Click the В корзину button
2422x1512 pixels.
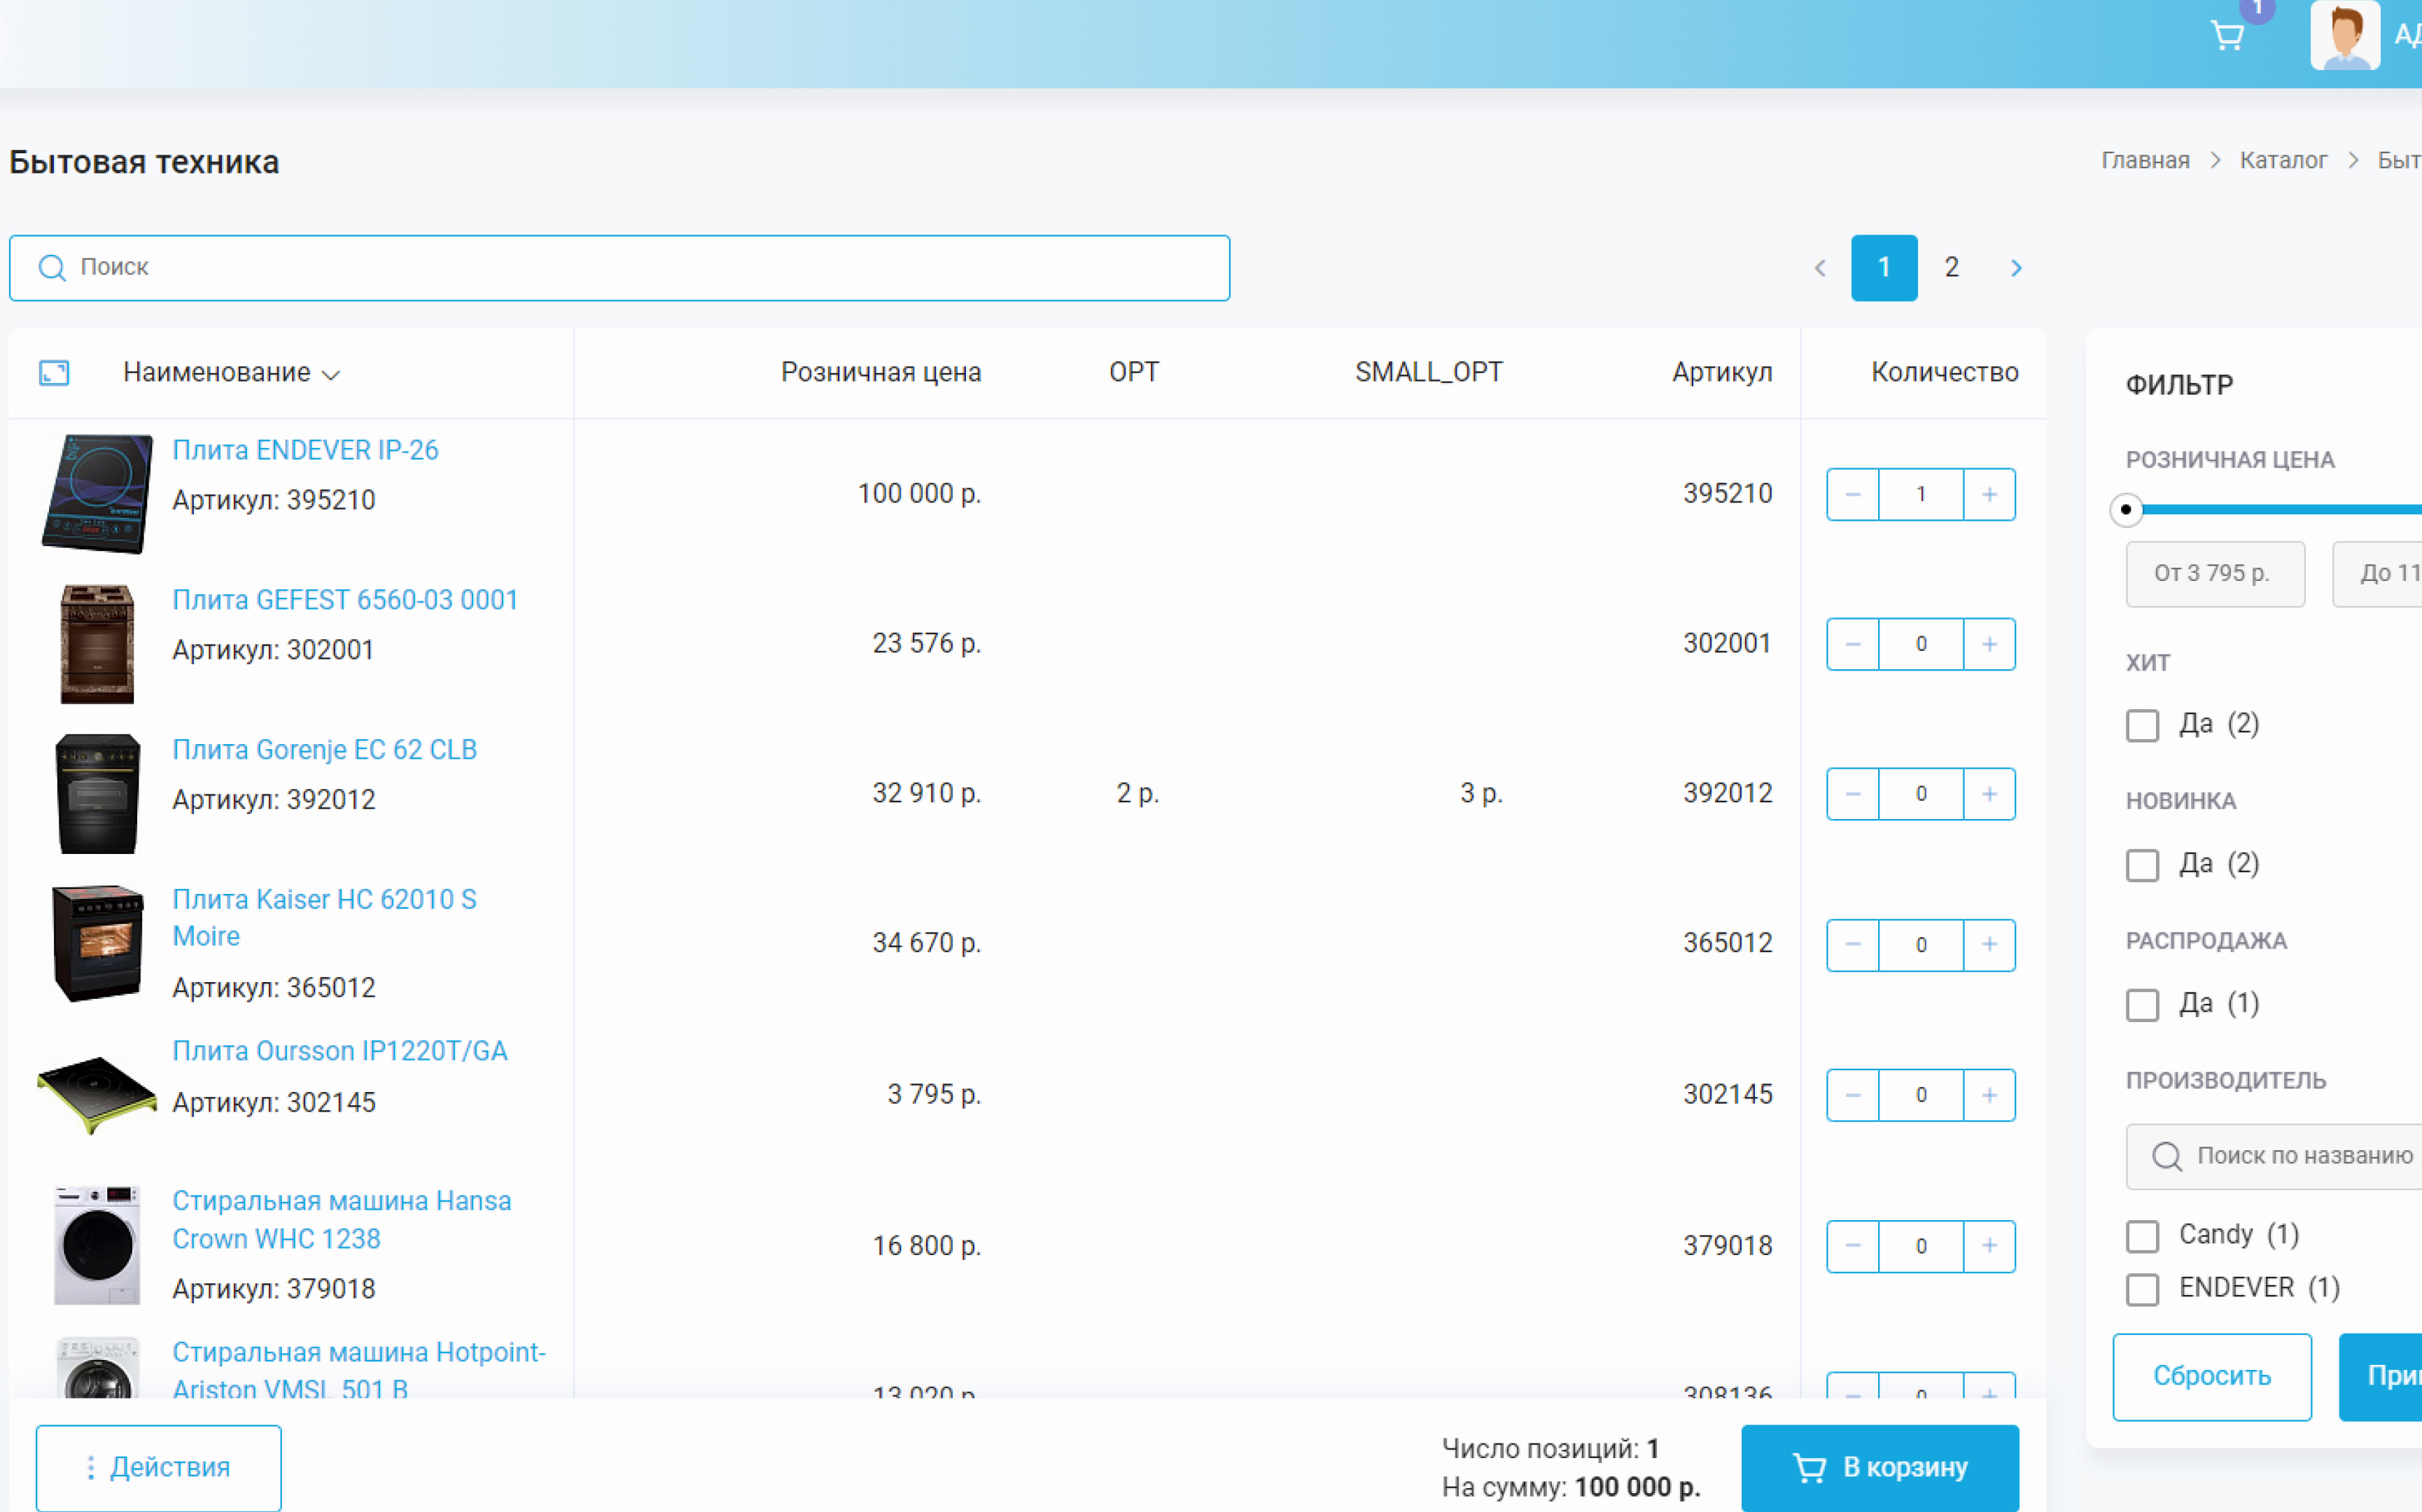click(1880, 1468)
